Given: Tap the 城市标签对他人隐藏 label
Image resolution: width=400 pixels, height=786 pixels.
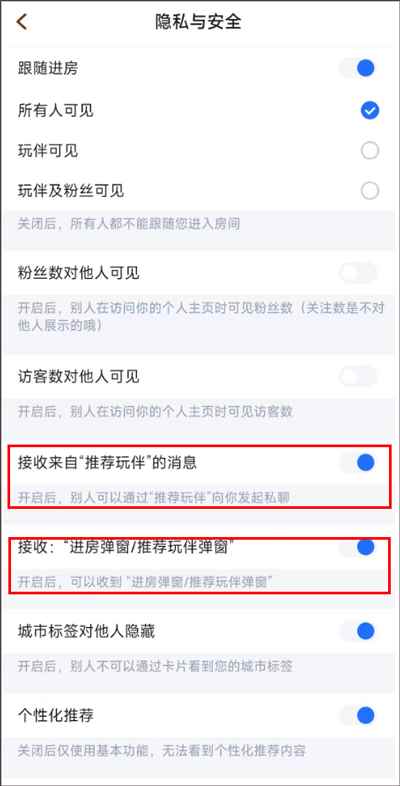Looking at the screenshot, I should pos(86,631).
